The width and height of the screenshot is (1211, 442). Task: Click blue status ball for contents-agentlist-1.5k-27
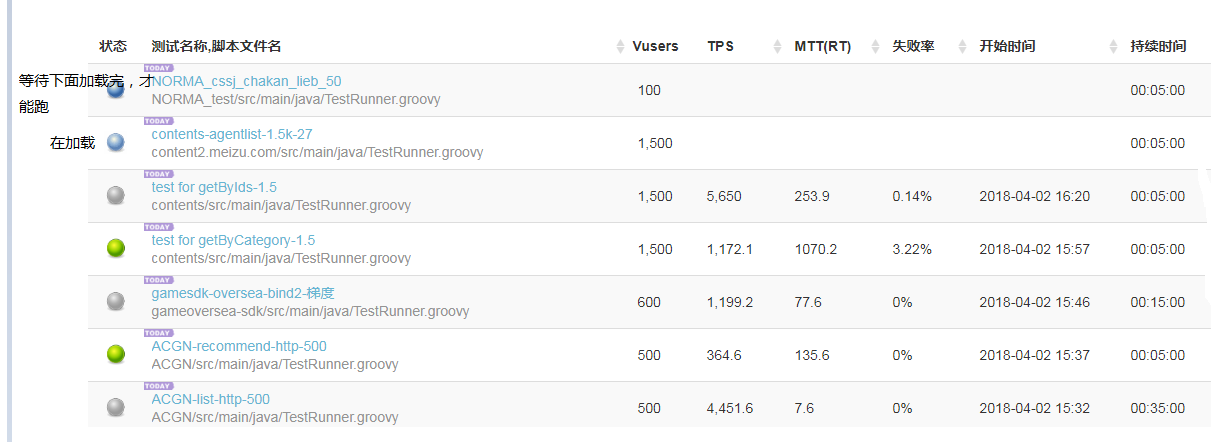(116, 143)
